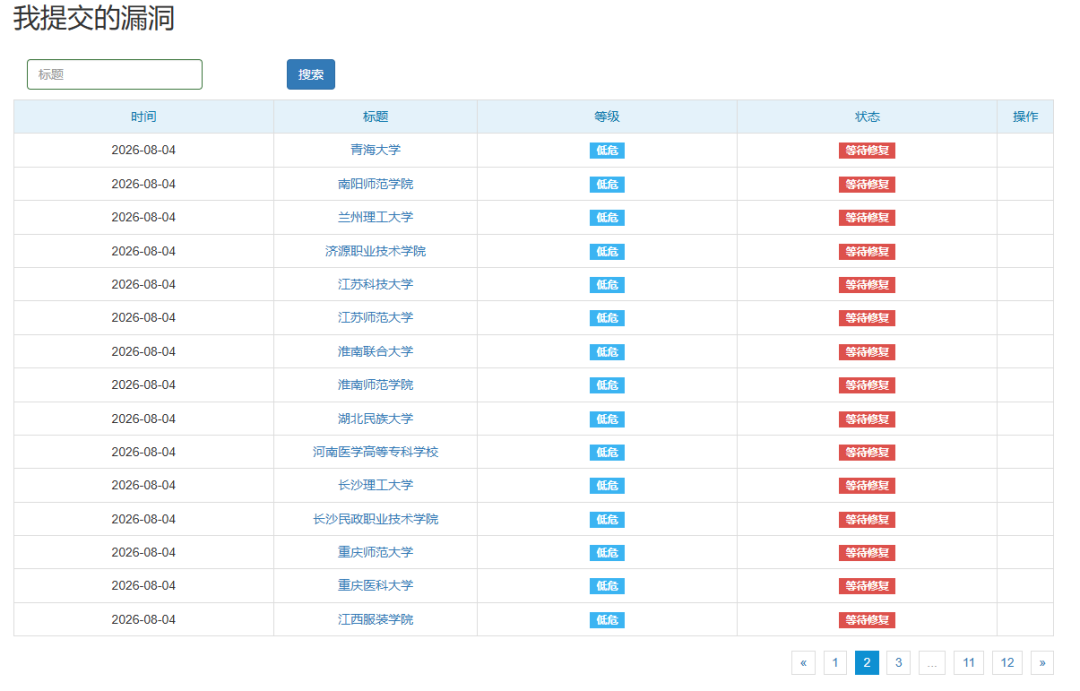1080x691 pixels.
Task: Open the 青海大学 vulnerability link
Action: 375,149
